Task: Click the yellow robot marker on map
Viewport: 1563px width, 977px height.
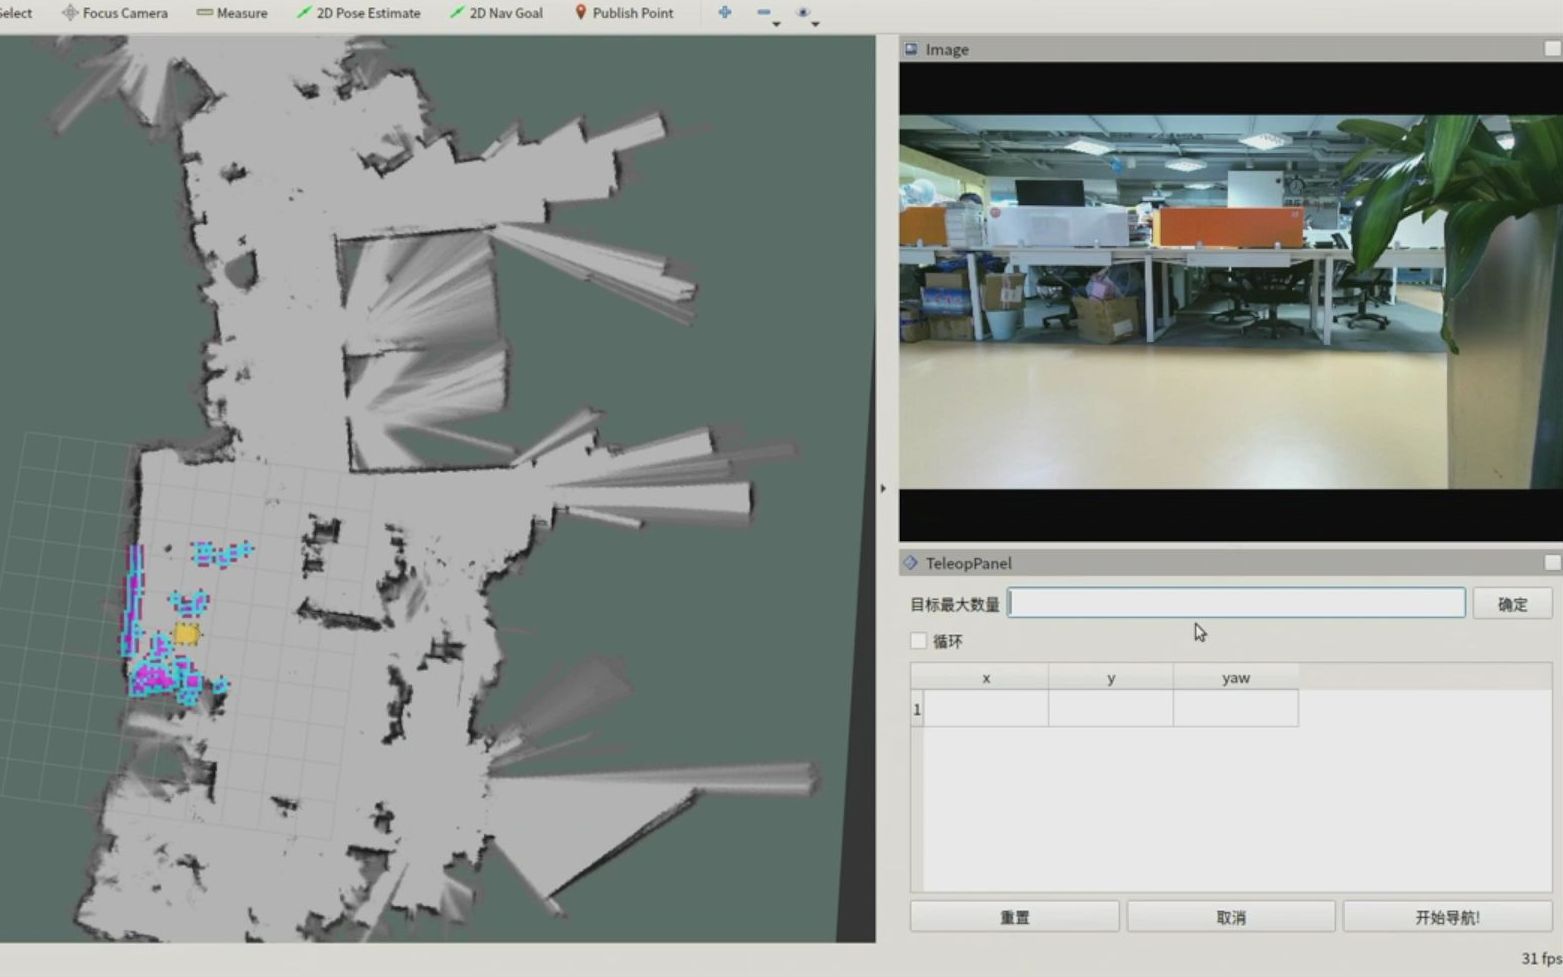Action: (x=186, y=633)
